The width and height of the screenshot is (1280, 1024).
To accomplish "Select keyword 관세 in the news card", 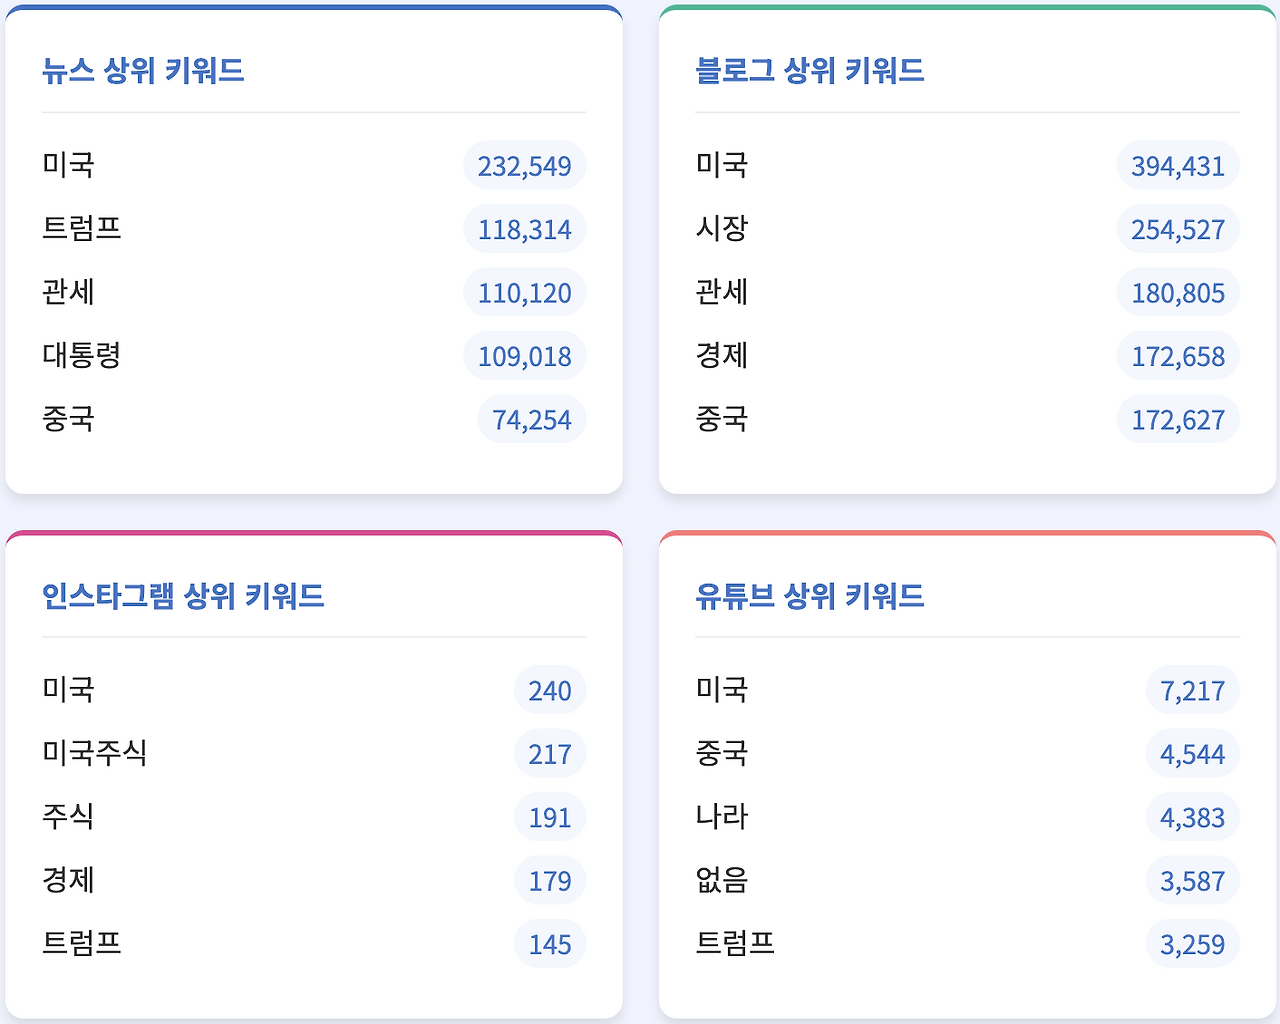I will point(68,292).
